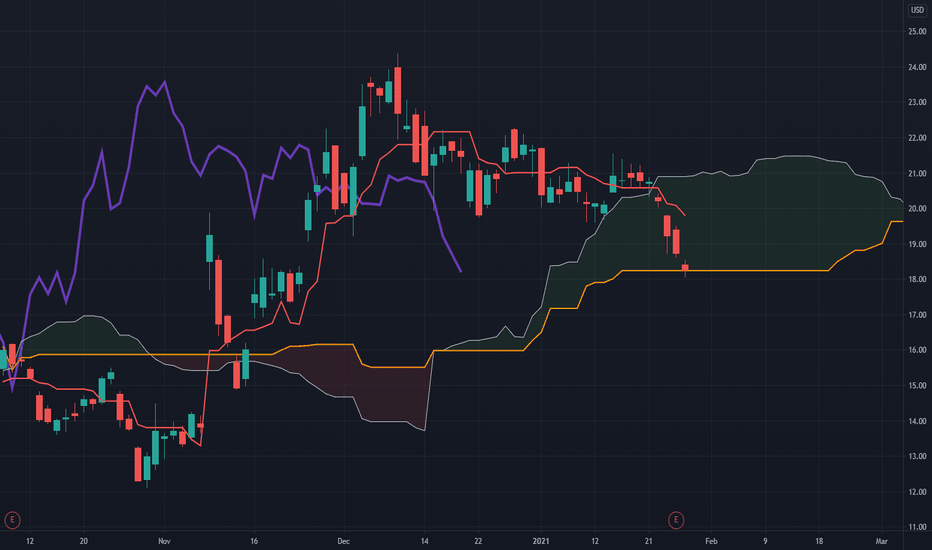Select the last red candle at 18.00
The image size is (932, 550).
(x=685, y=268)
